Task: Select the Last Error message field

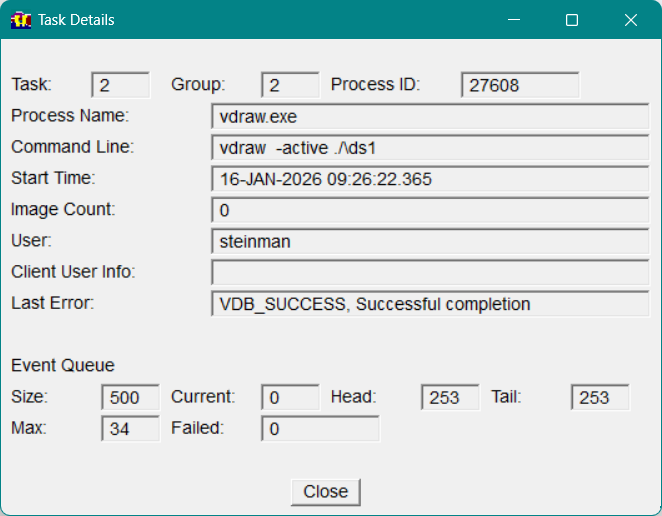Action: pos(430,303)
